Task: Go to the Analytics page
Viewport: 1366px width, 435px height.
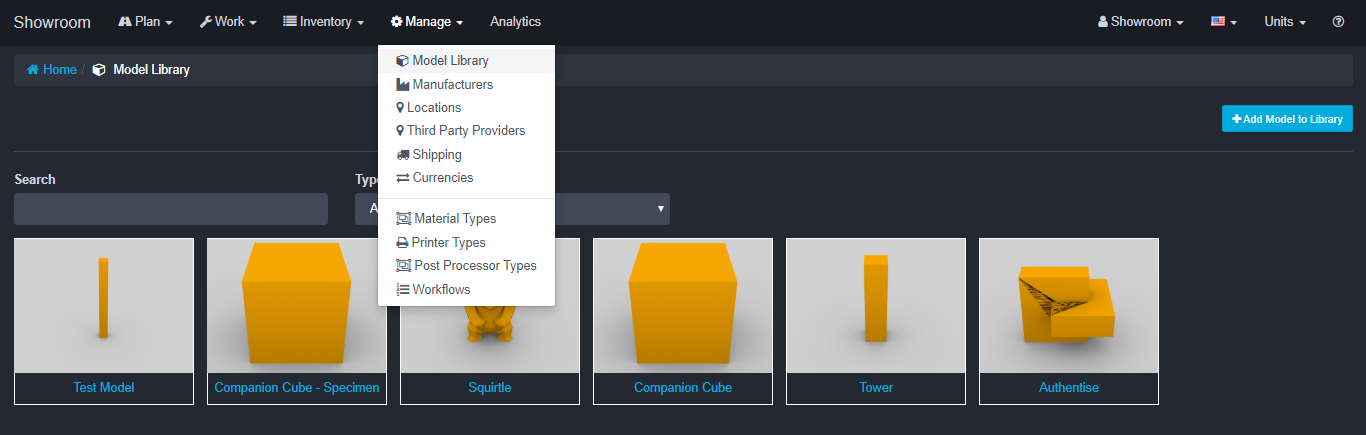Action: coord(515,22)
